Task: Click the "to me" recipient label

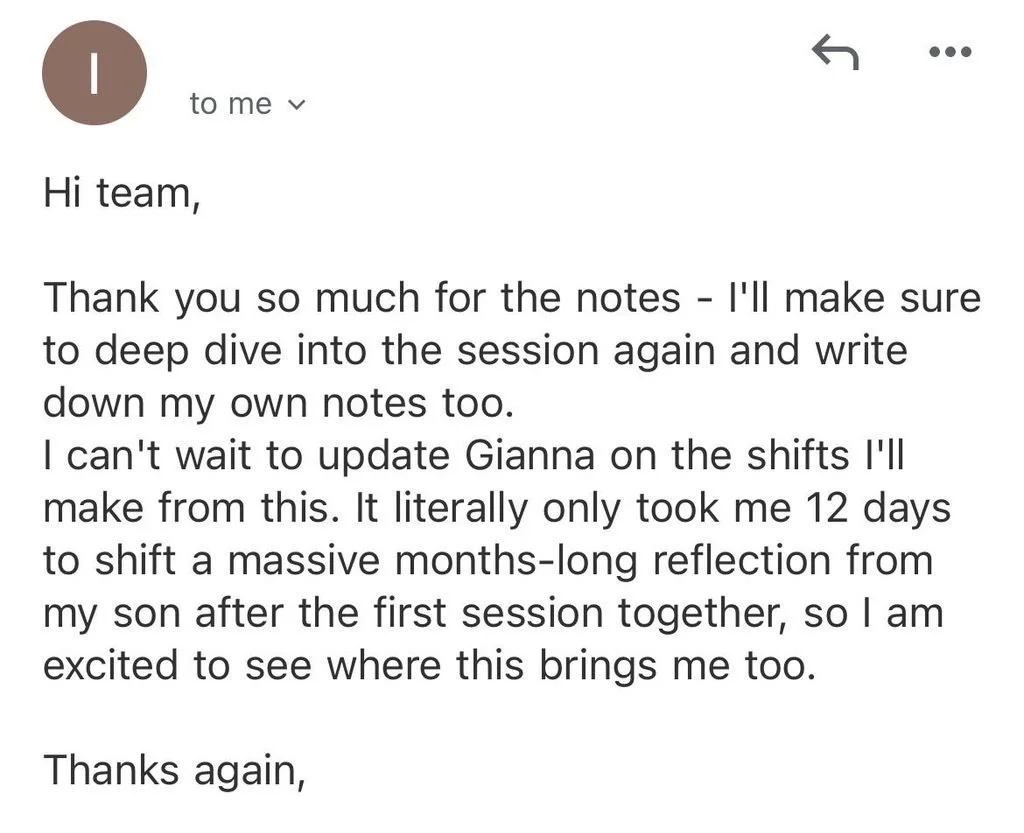Action: tap(231, 104)
